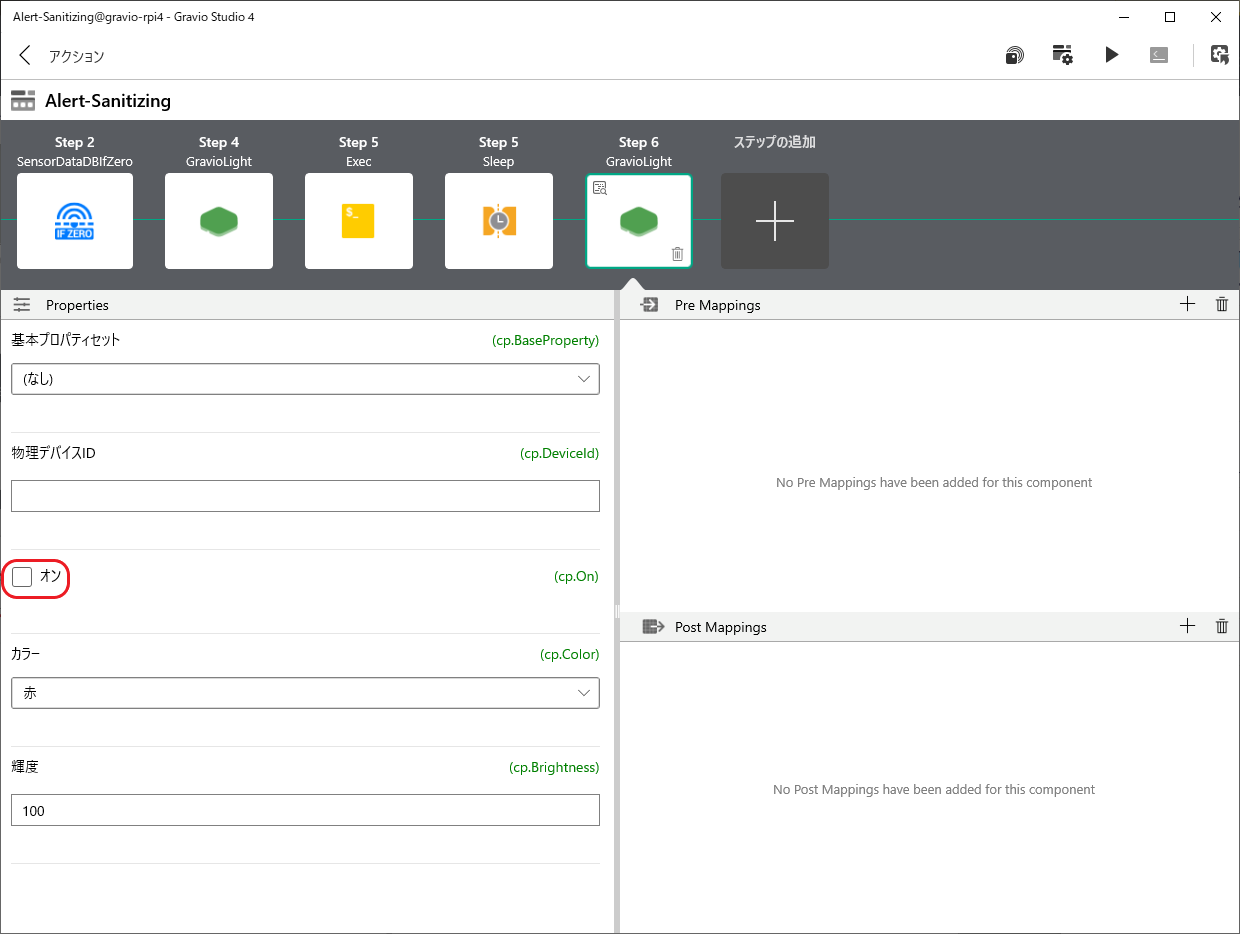
Task: Click the (cp.Brightness) green label
Action: point(554,768)
